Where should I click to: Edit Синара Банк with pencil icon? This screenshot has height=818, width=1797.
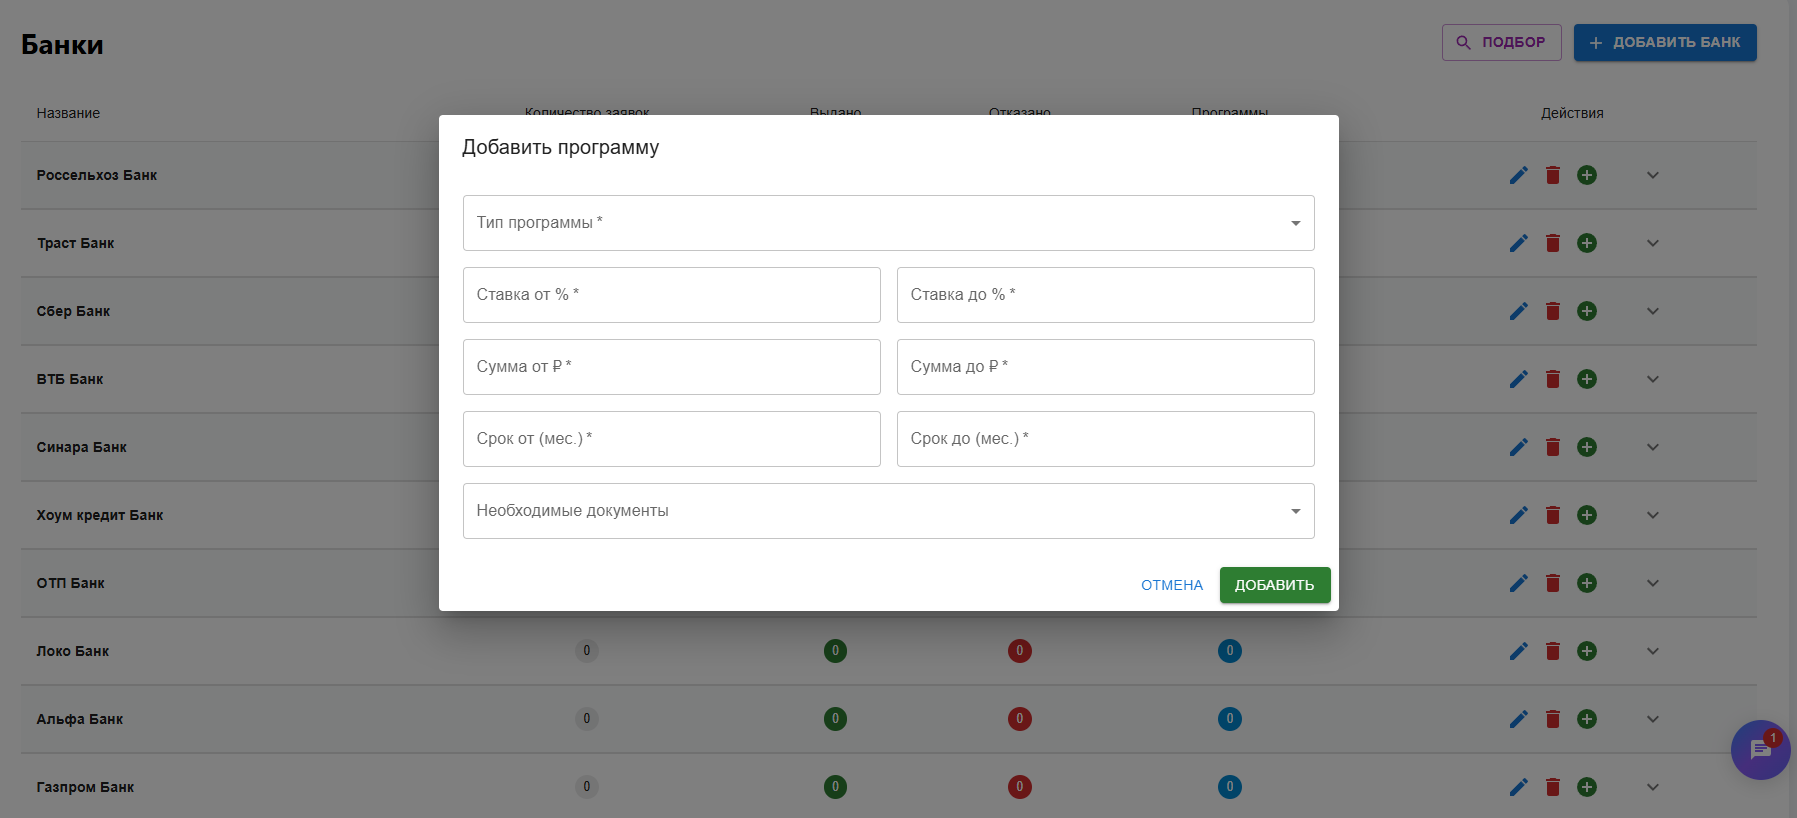1518,447
